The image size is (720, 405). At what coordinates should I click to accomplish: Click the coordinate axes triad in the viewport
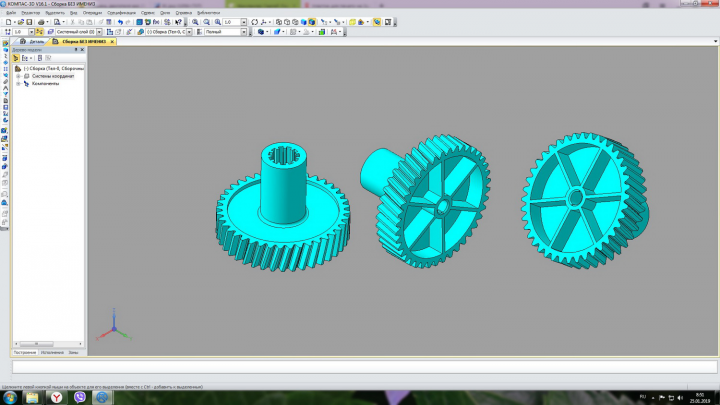114,326
